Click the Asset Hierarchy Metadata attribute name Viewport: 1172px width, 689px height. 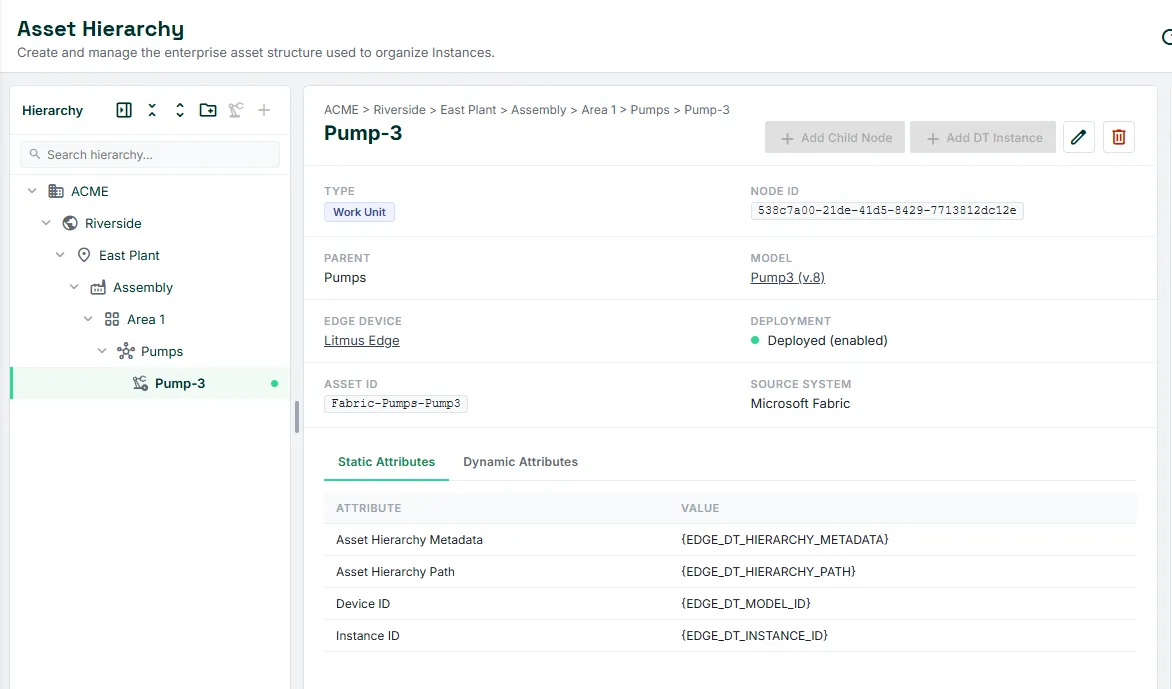coord(410,540)
